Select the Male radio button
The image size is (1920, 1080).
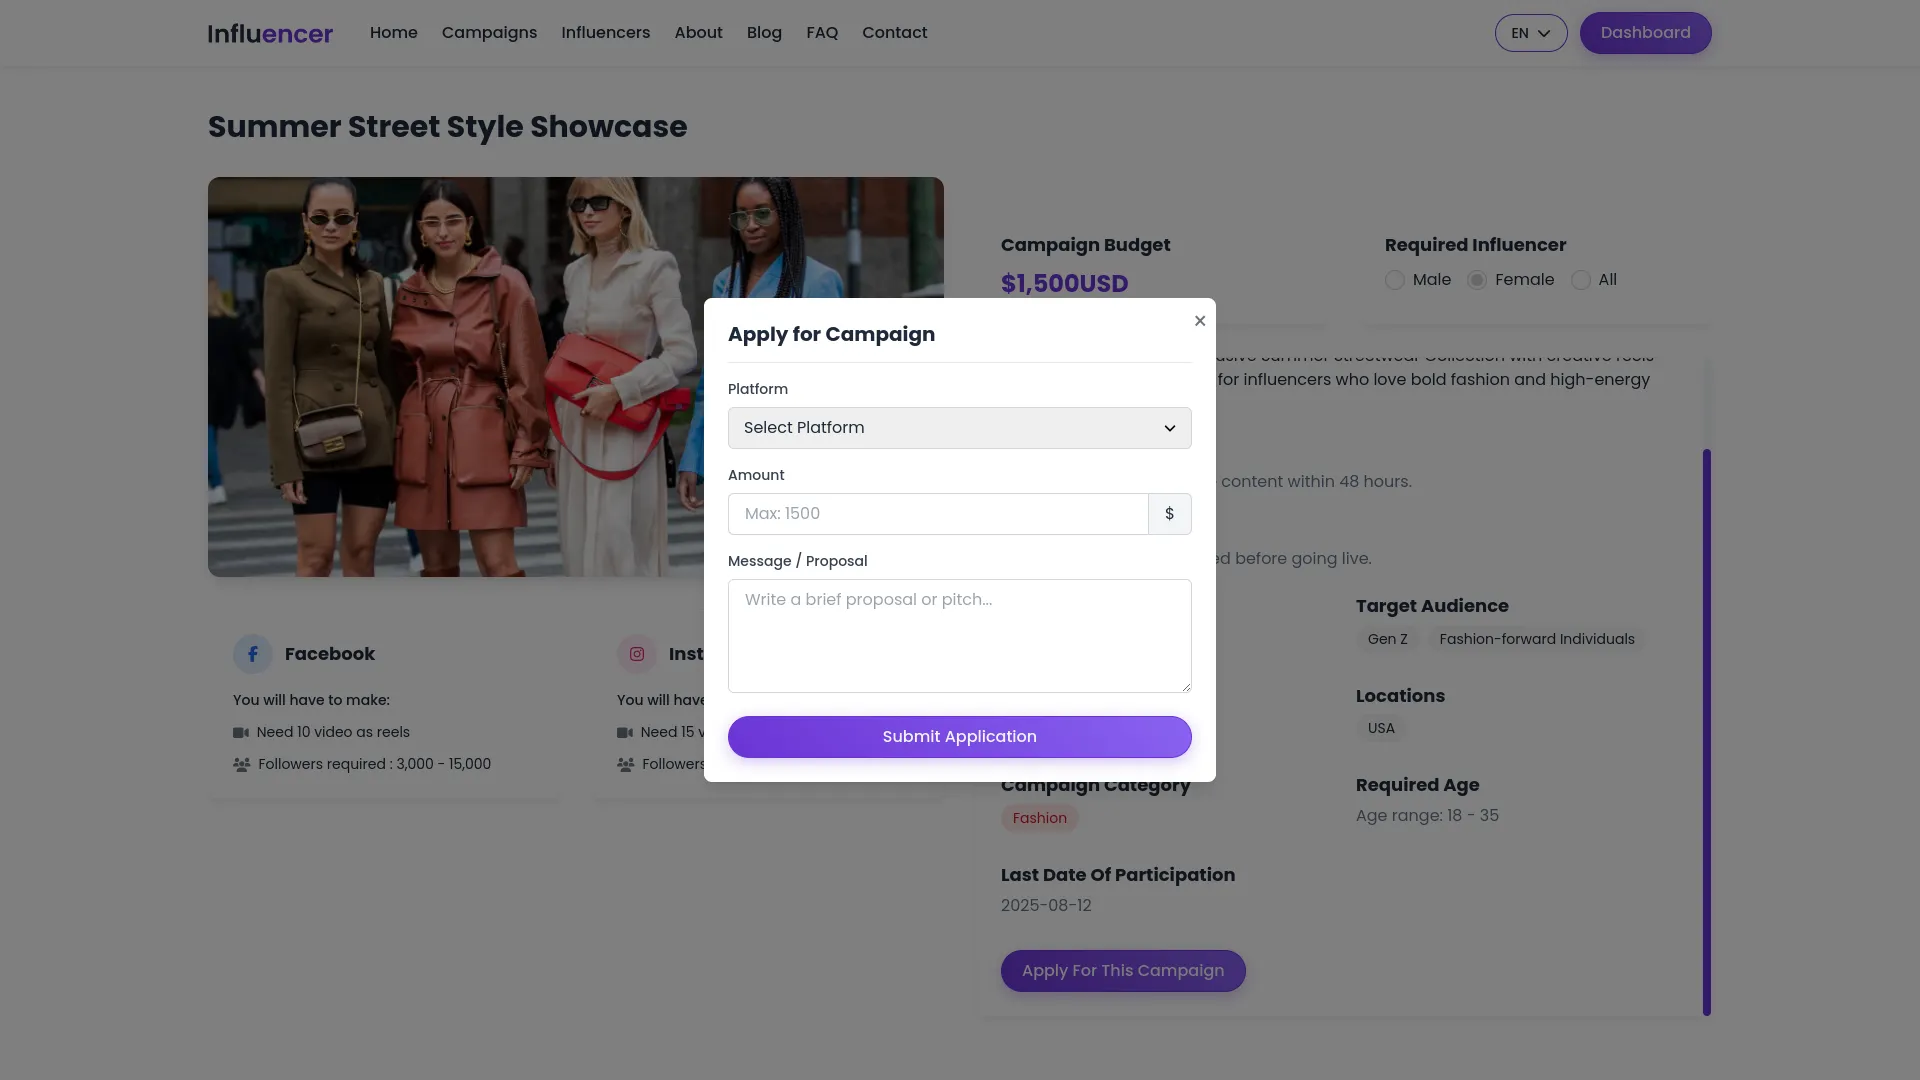point(1395,280)
